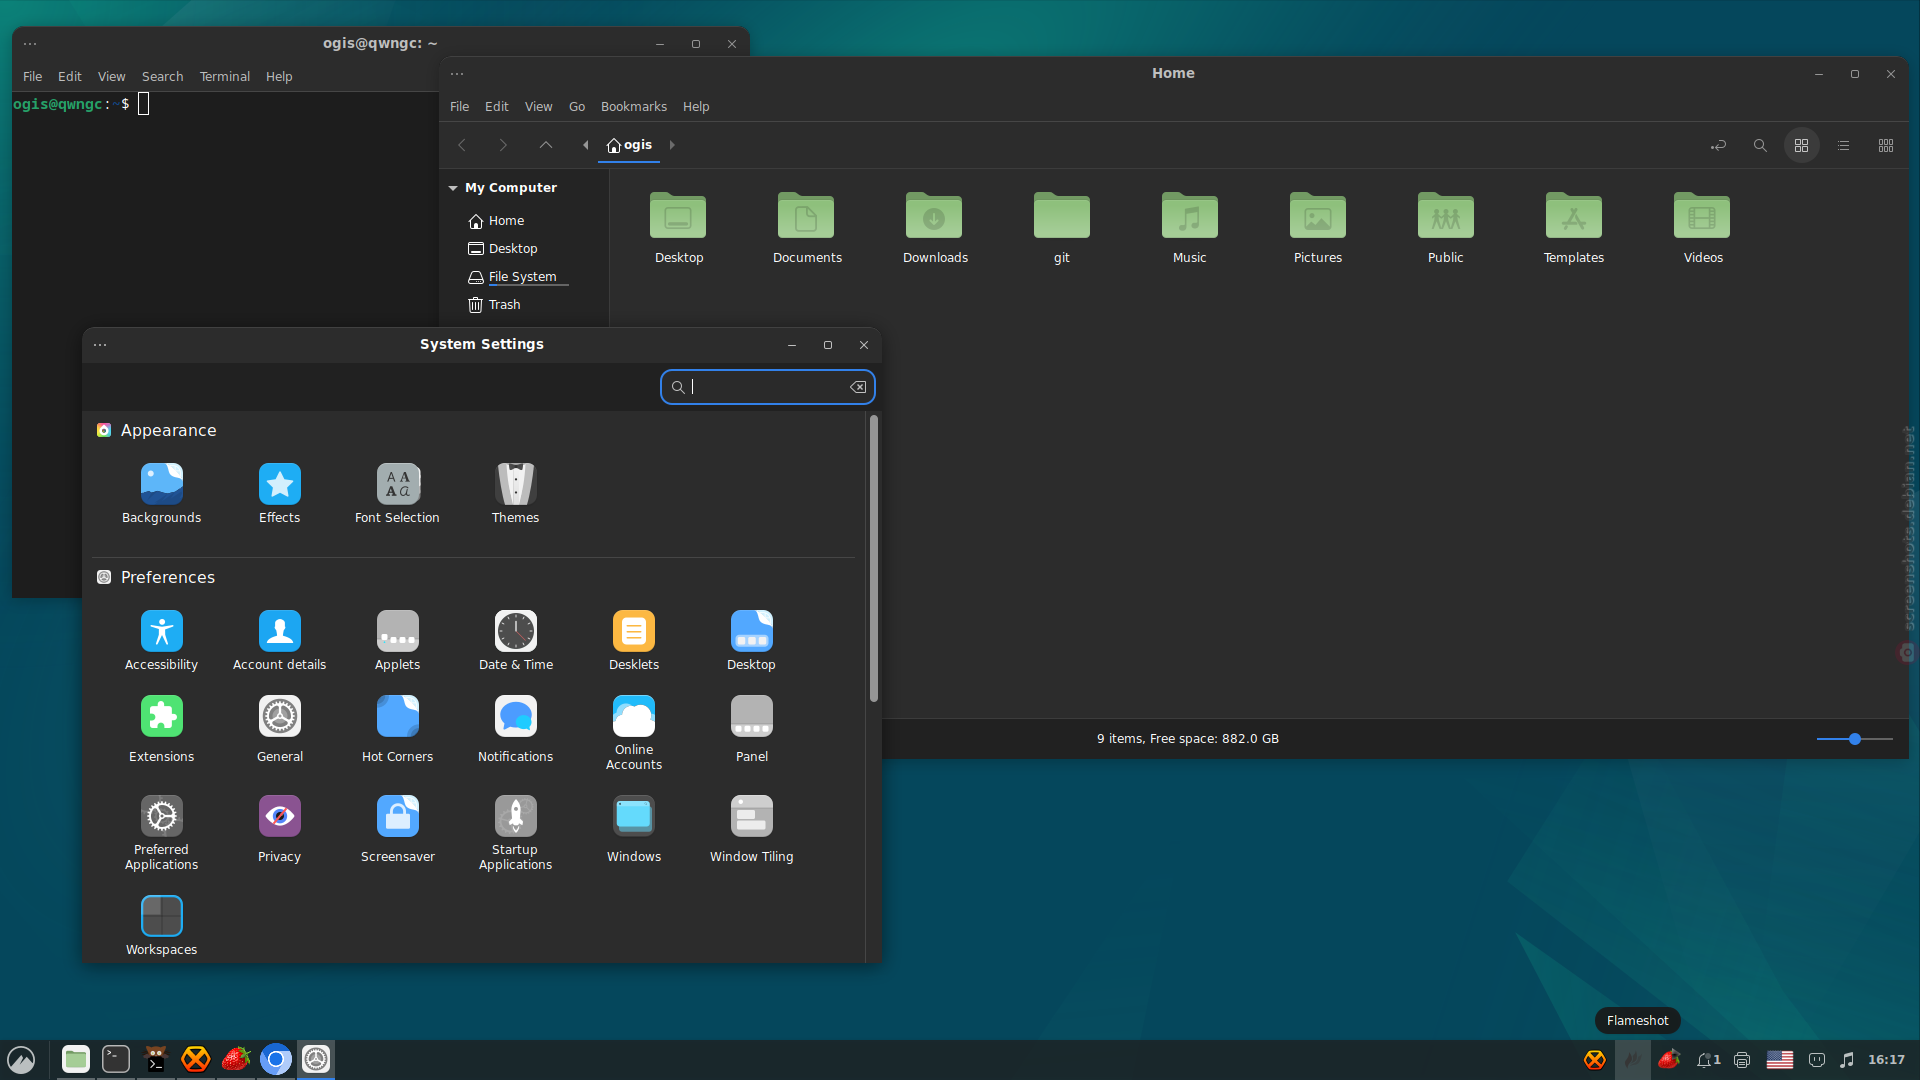1920x1080 pixels.
Task: Open Trash in file manager sidebar
Action: point(494,305)
